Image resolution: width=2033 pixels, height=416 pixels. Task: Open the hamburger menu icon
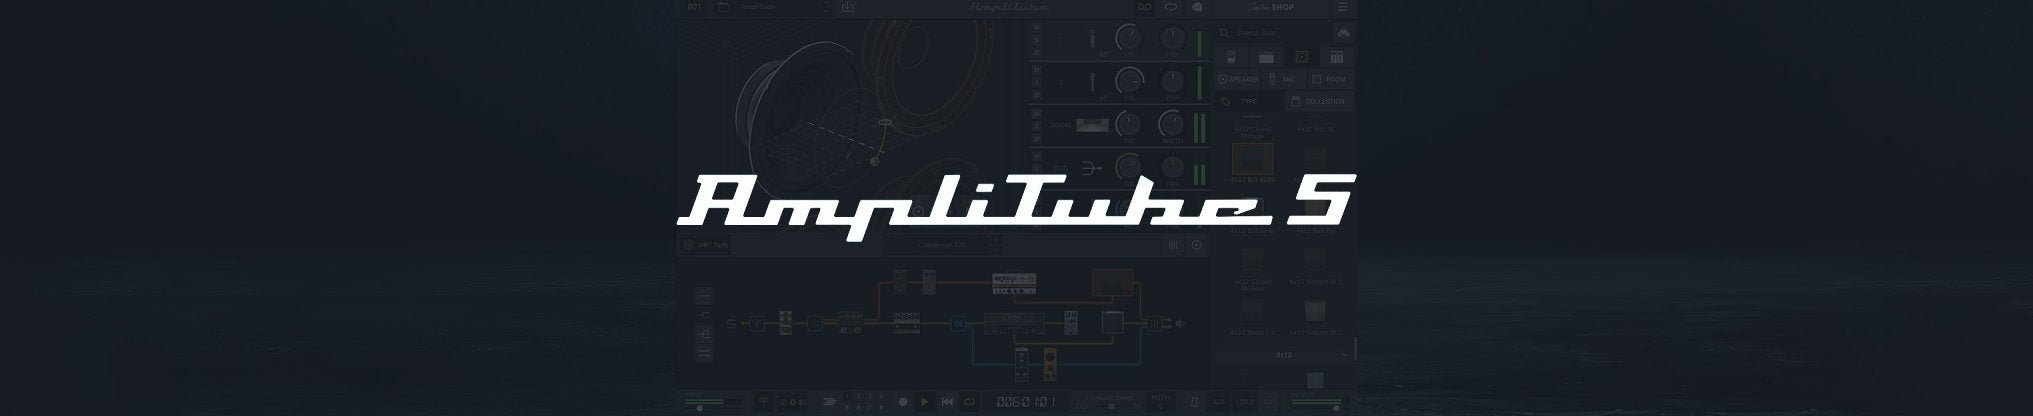tap(1343, 8)
